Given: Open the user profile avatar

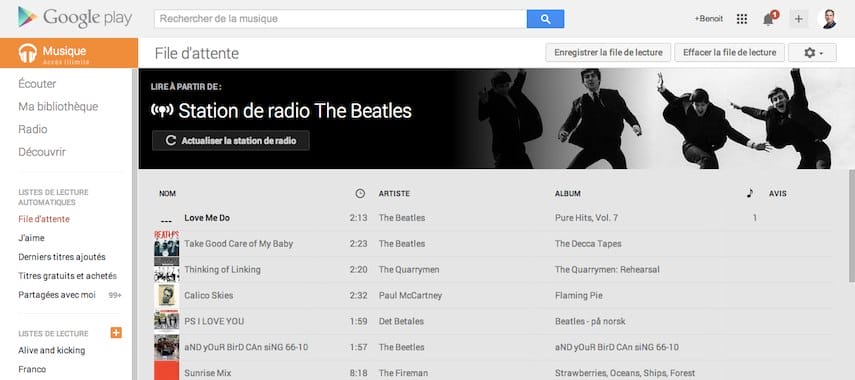Looking at the screenshot, I should point(829,19).
